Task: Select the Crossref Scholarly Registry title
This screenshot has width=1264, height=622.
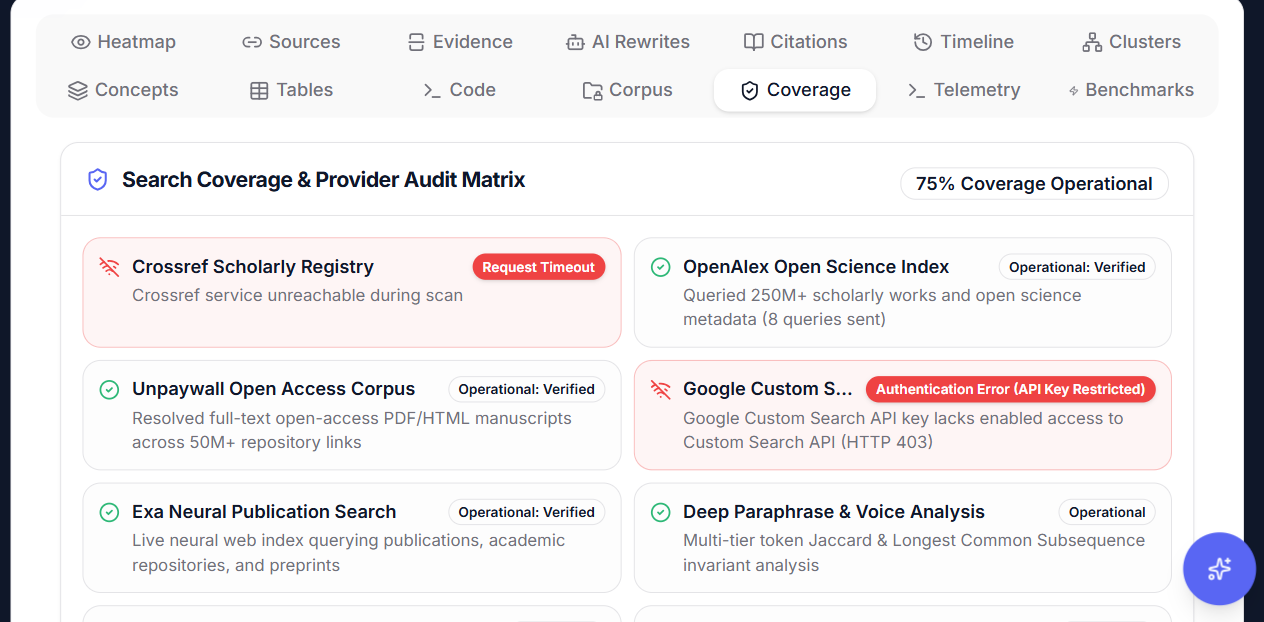Action: (x=253, y=267)
